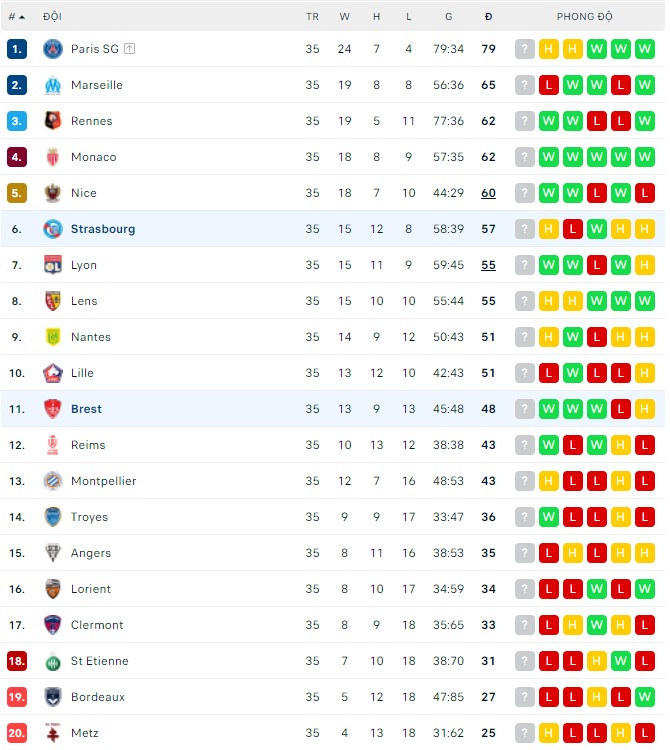Image resolution: width=670 pixels, height=750 pixels.
Task: Click the Lille club crest
Action: (53, 373)
